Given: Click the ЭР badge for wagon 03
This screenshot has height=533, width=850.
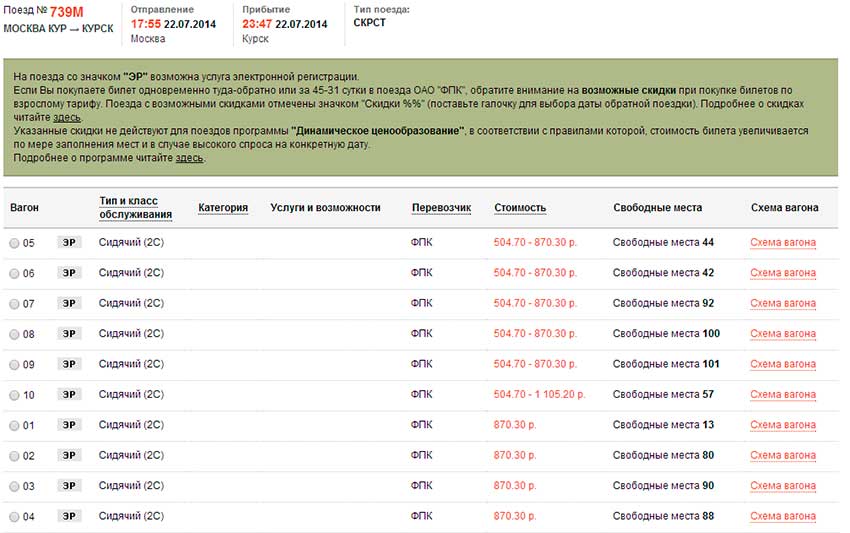Looking at the screenshot, I should click(x=69, y=485).
